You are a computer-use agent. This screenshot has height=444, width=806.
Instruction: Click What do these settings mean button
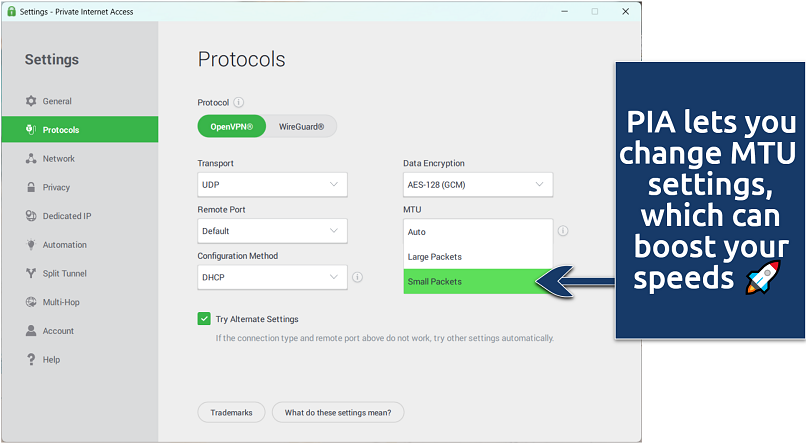click(338, 412)
